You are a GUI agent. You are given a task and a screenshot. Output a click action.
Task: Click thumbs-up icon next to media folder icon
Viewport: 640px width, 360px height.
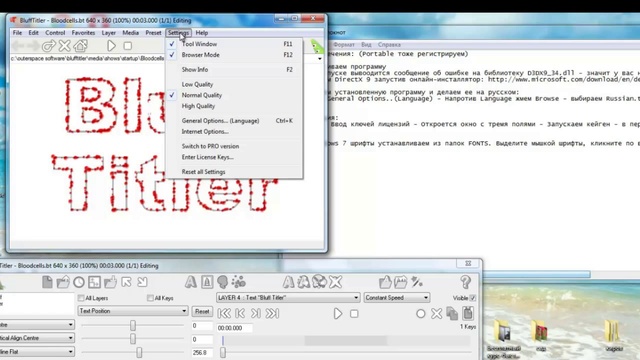click(385, 282)
